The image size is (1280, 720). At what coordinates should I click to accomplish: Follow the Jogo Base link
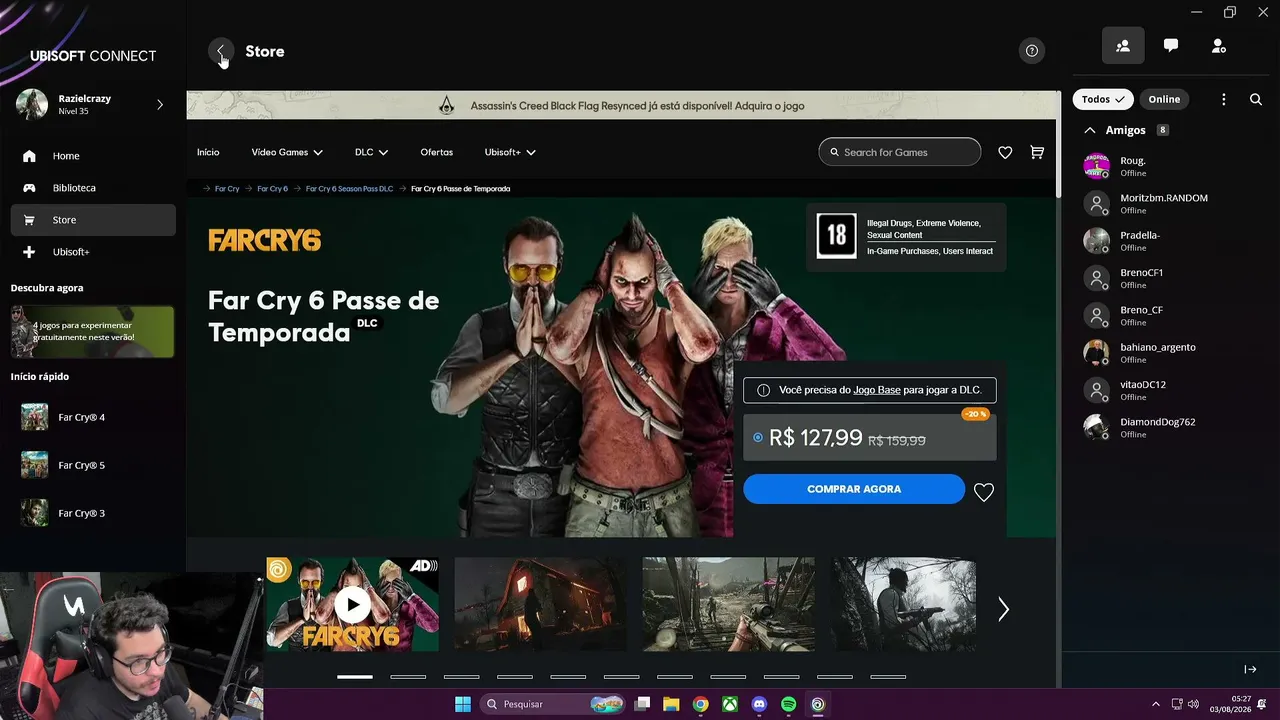tap(877, 390)
